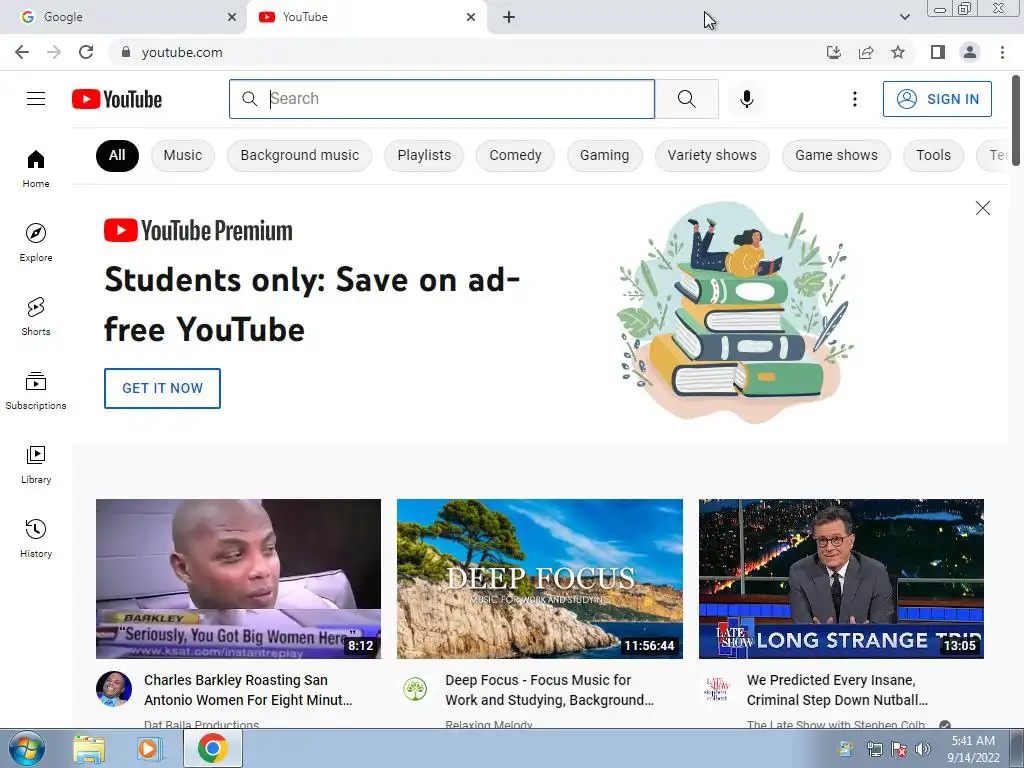Image resolution: width=1024 pixels, height=768 pixels.
Task: Select the Game shows chip
Action: tap(836, 155)
